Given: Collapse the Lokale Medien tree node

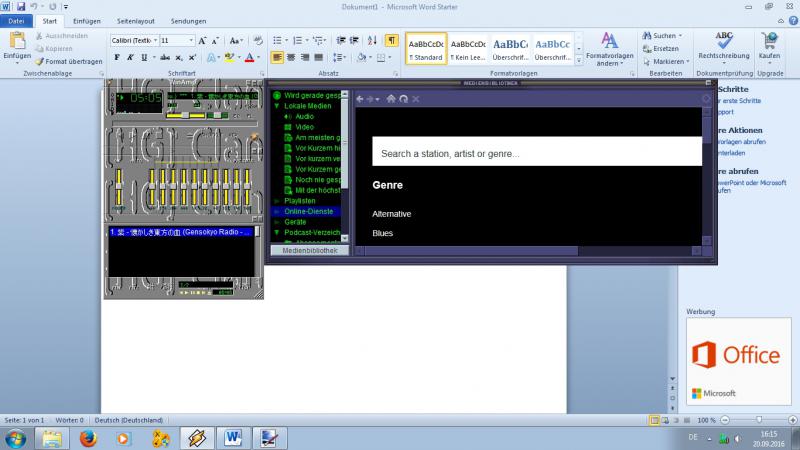Looking at the screenshot, I should tap(277, 106).
